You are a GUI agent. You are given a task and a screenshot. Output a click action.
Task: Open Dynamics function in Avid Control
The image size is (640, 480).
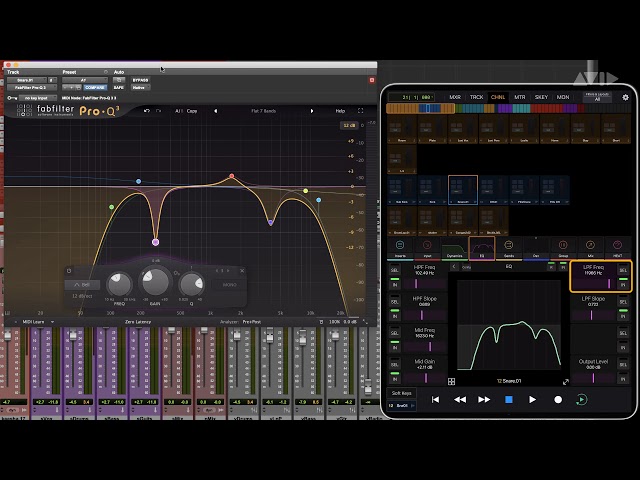(x=454, y=248)
